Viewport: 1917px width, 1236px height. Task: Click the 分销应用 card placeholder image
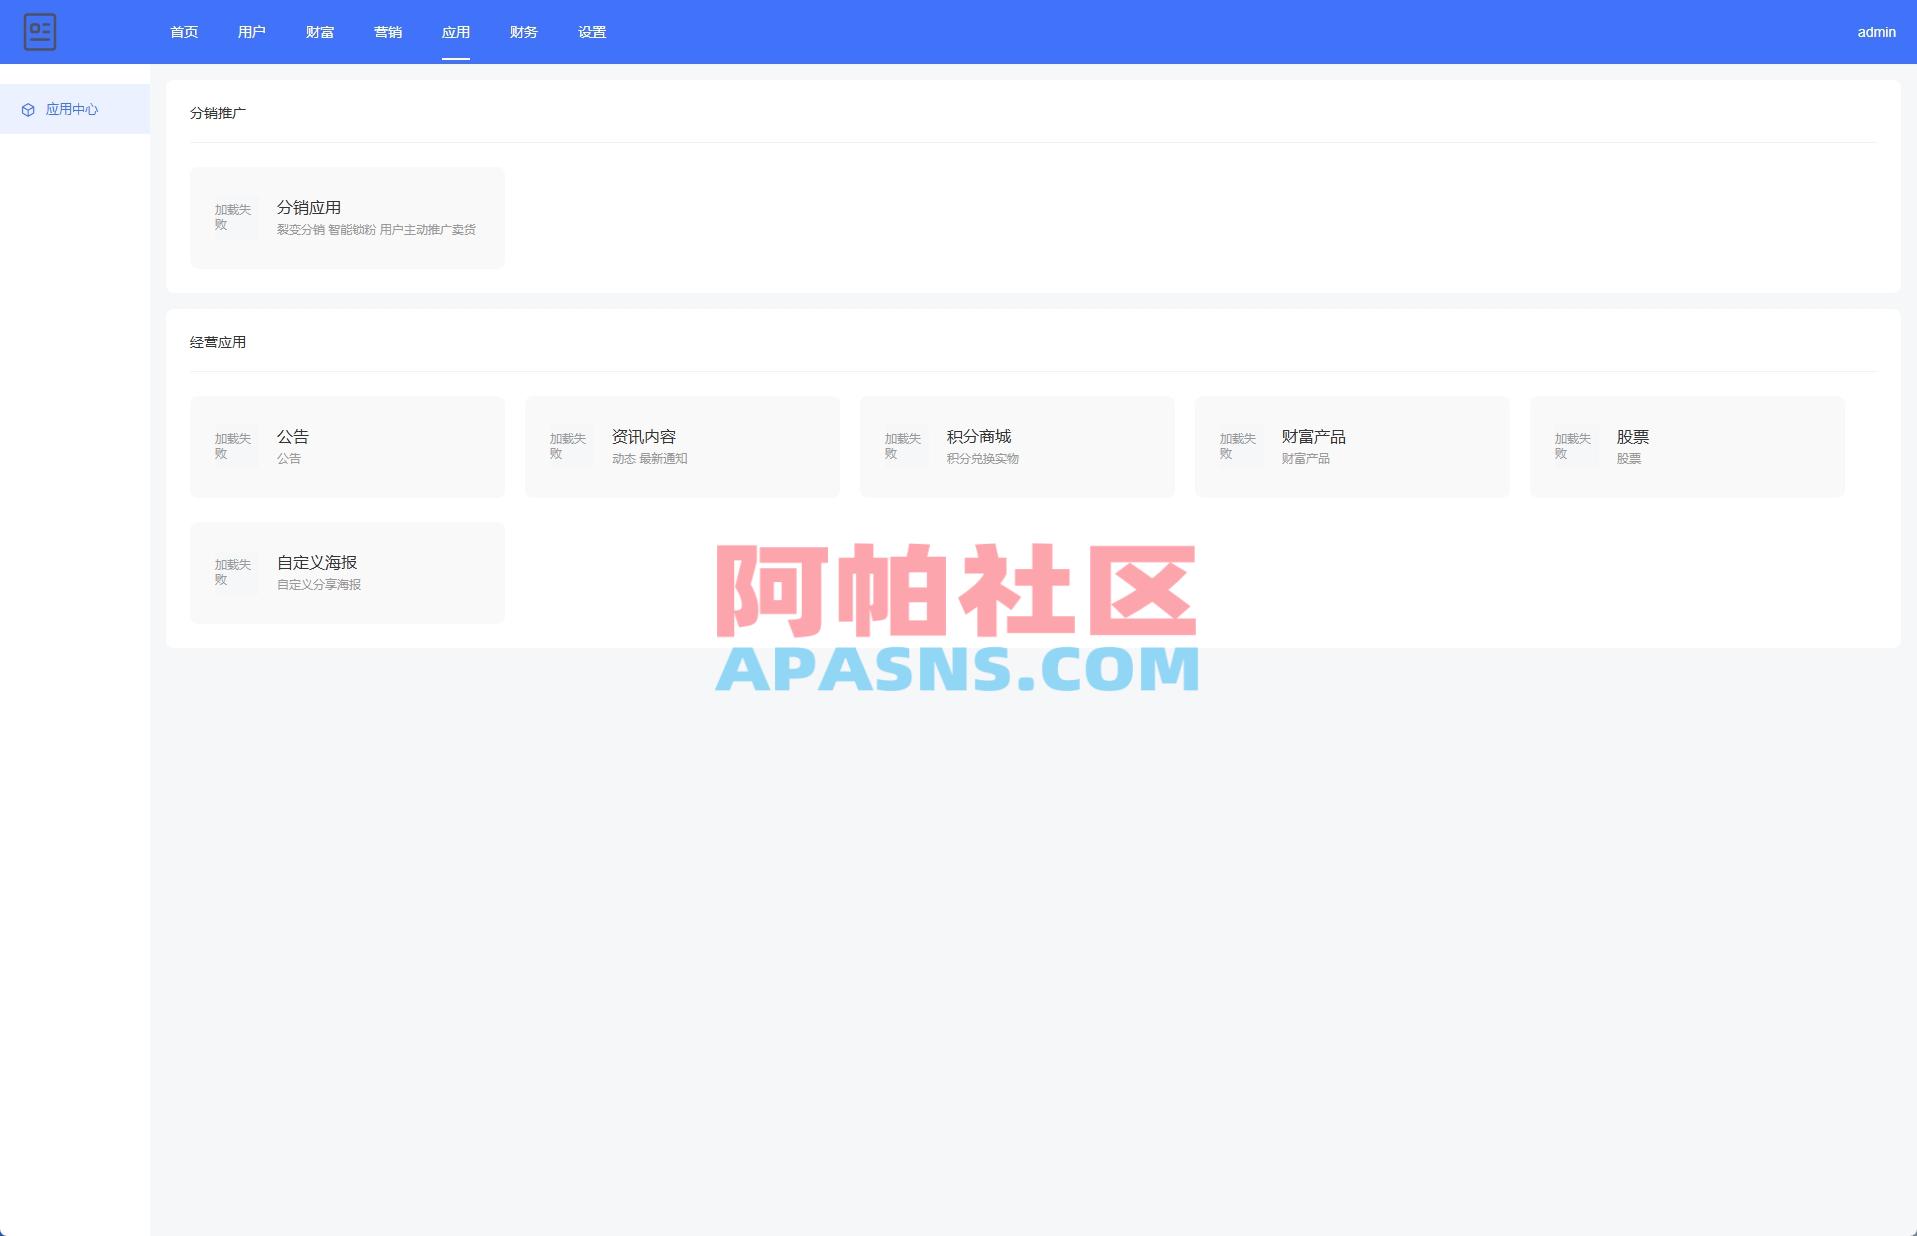point(232,217)
